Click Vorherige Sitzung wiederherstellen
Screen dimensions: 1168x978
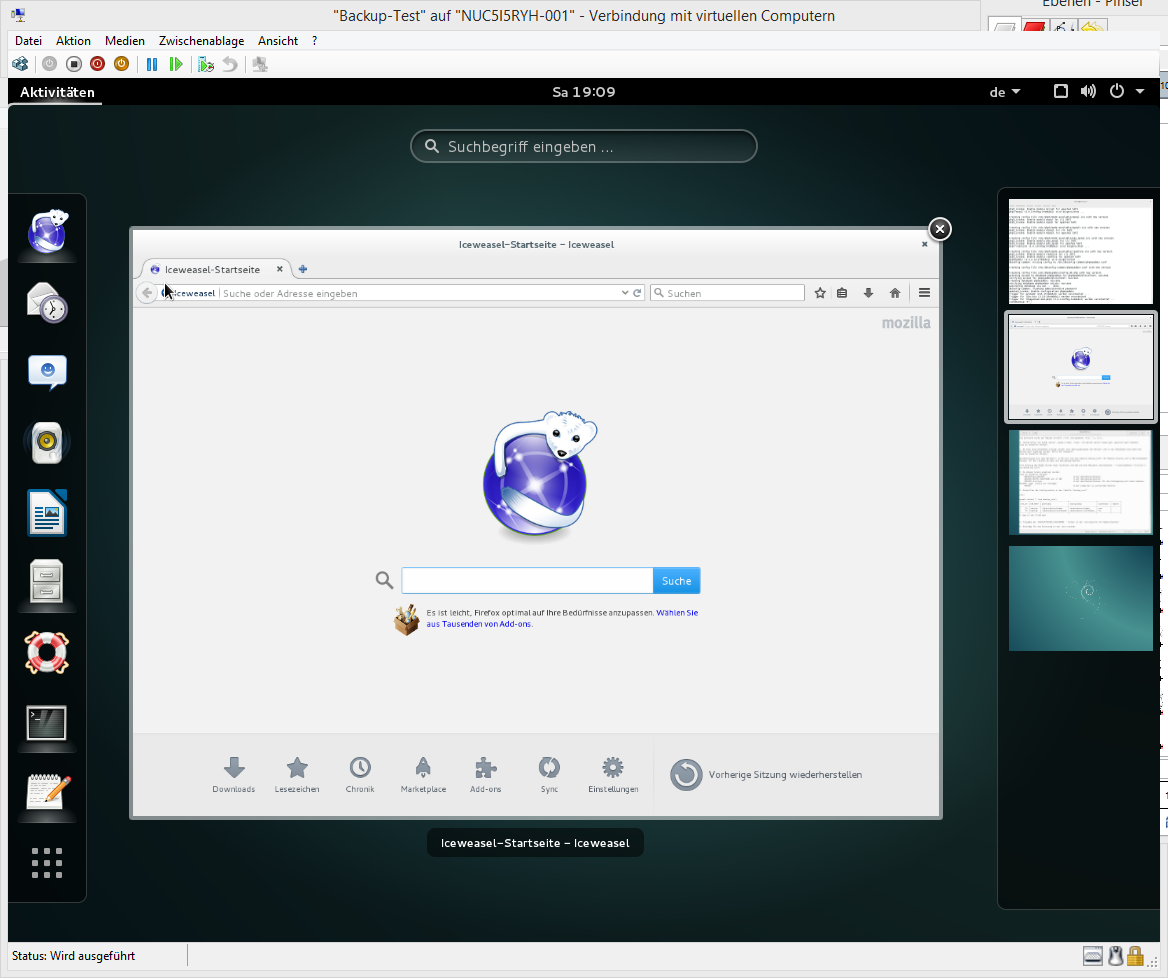[766, 775]
